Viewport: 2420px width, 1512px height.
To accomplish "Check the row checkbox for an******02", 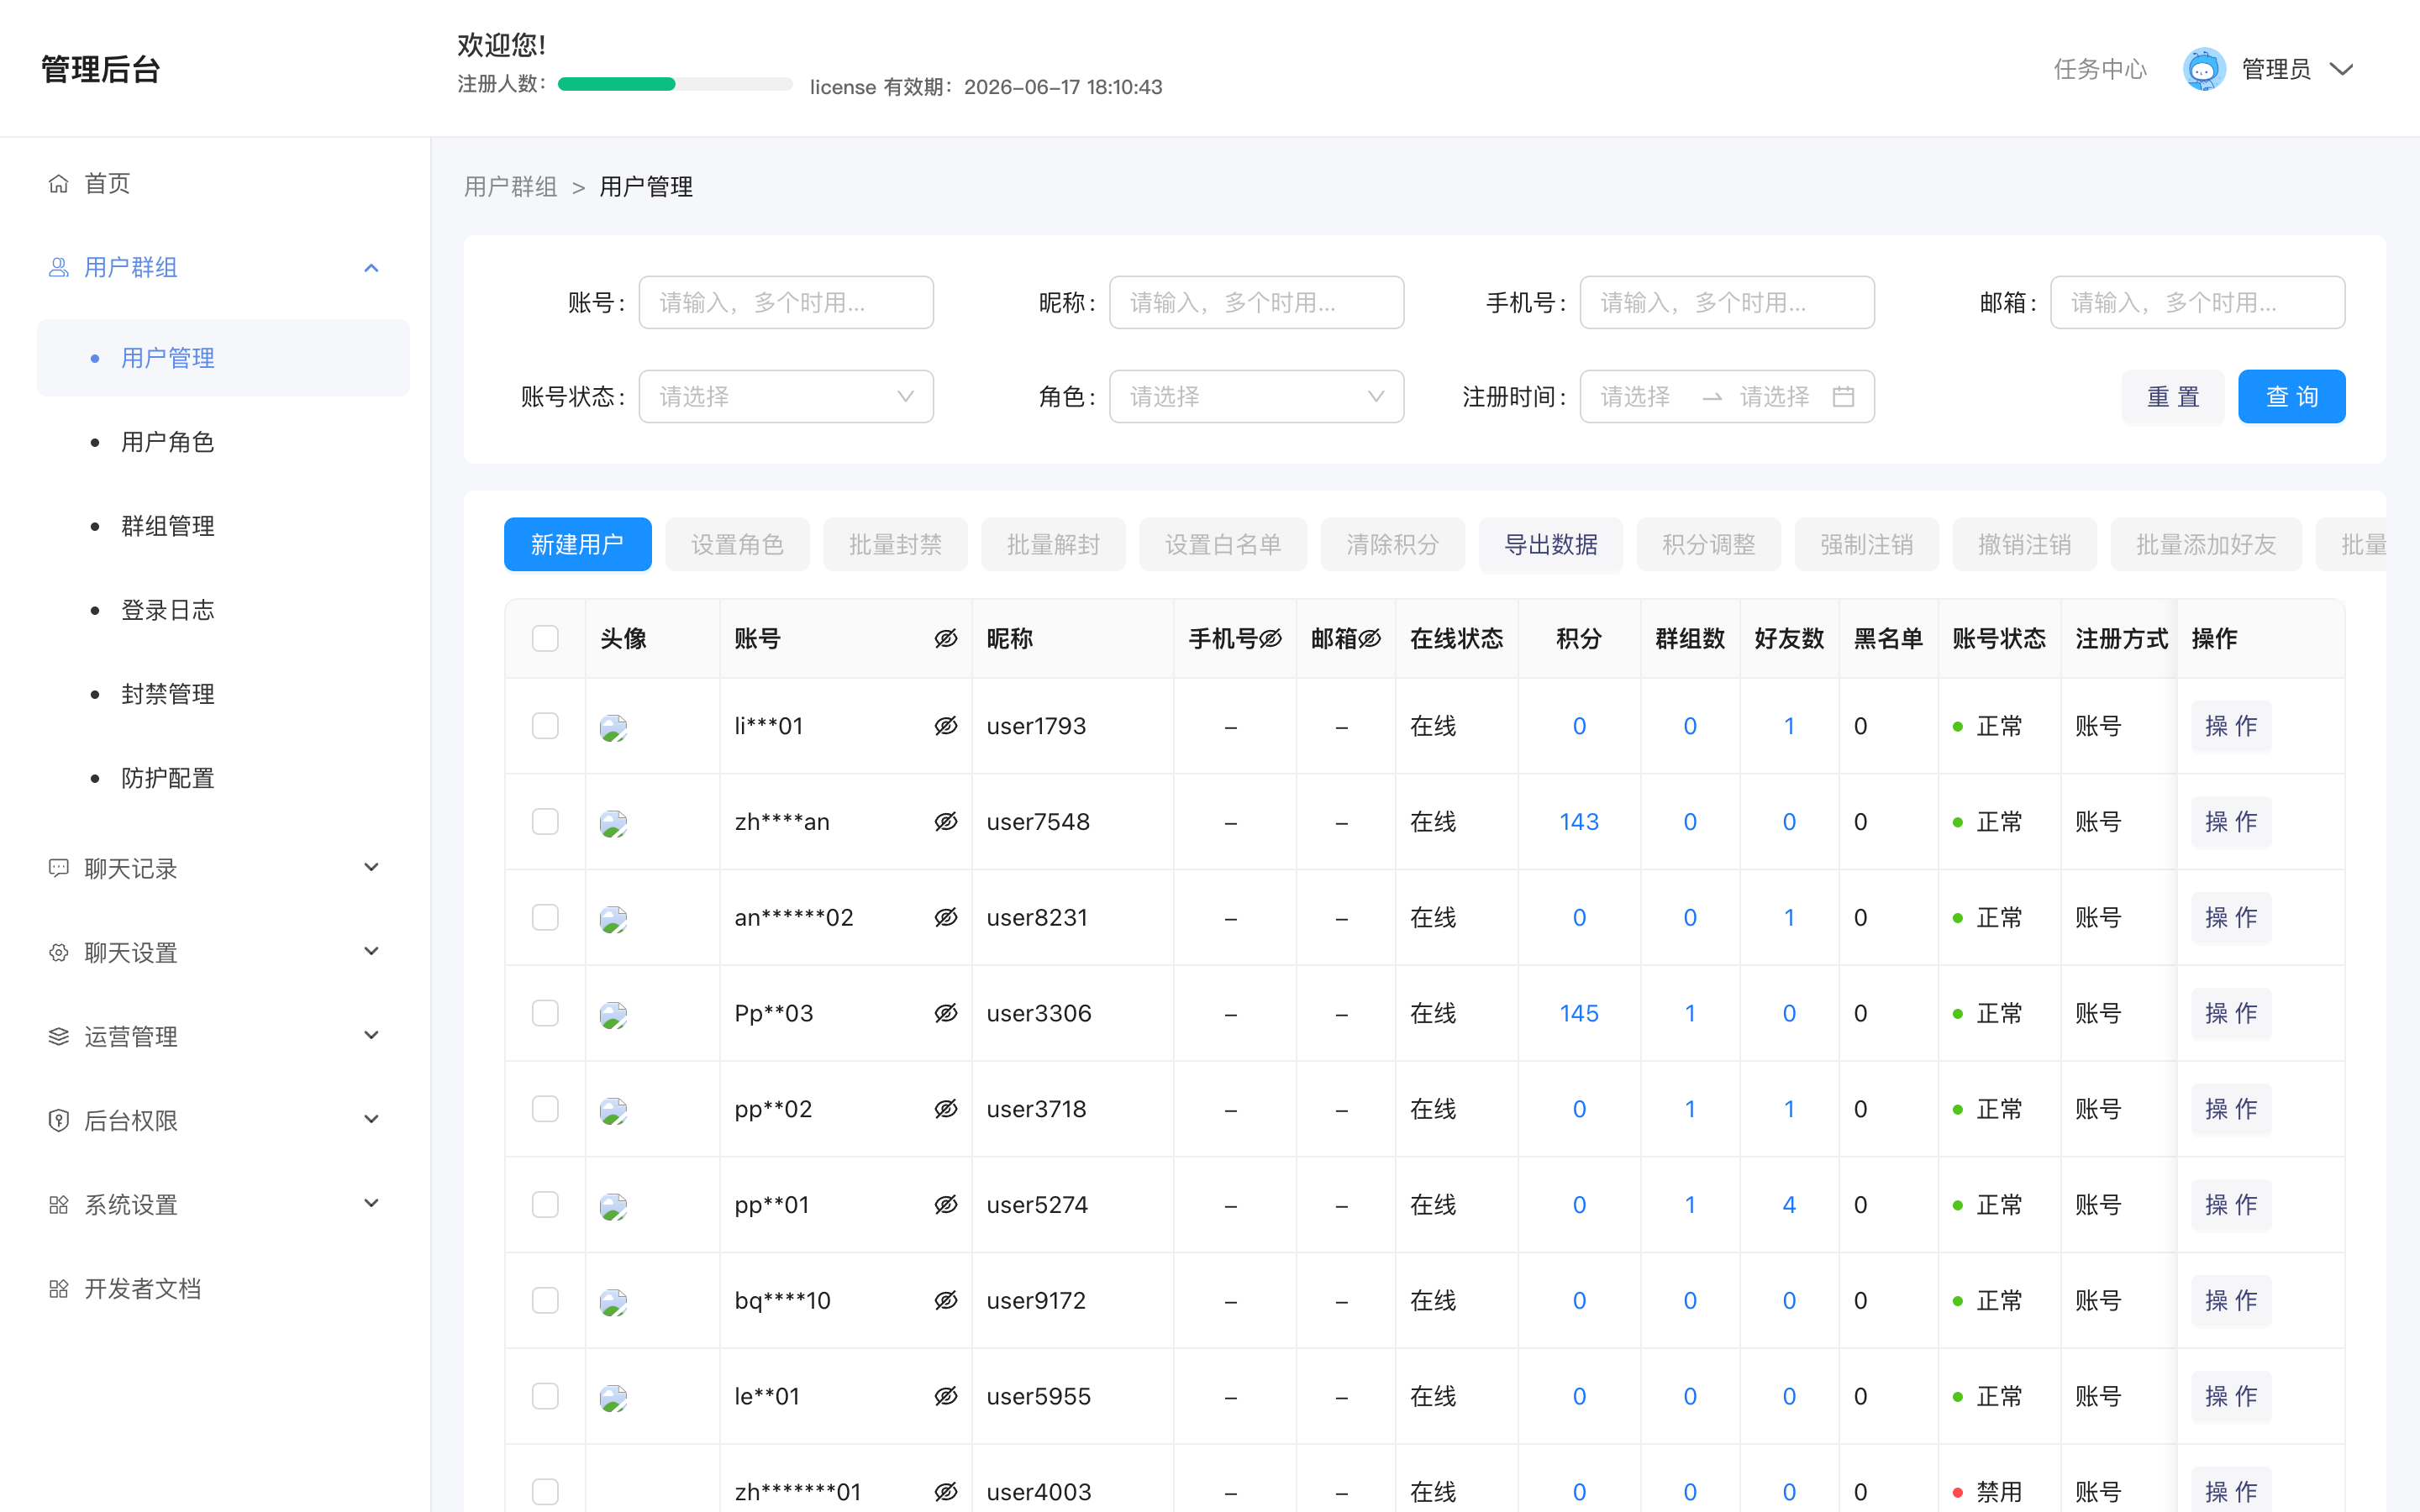I will coord(545,918).
